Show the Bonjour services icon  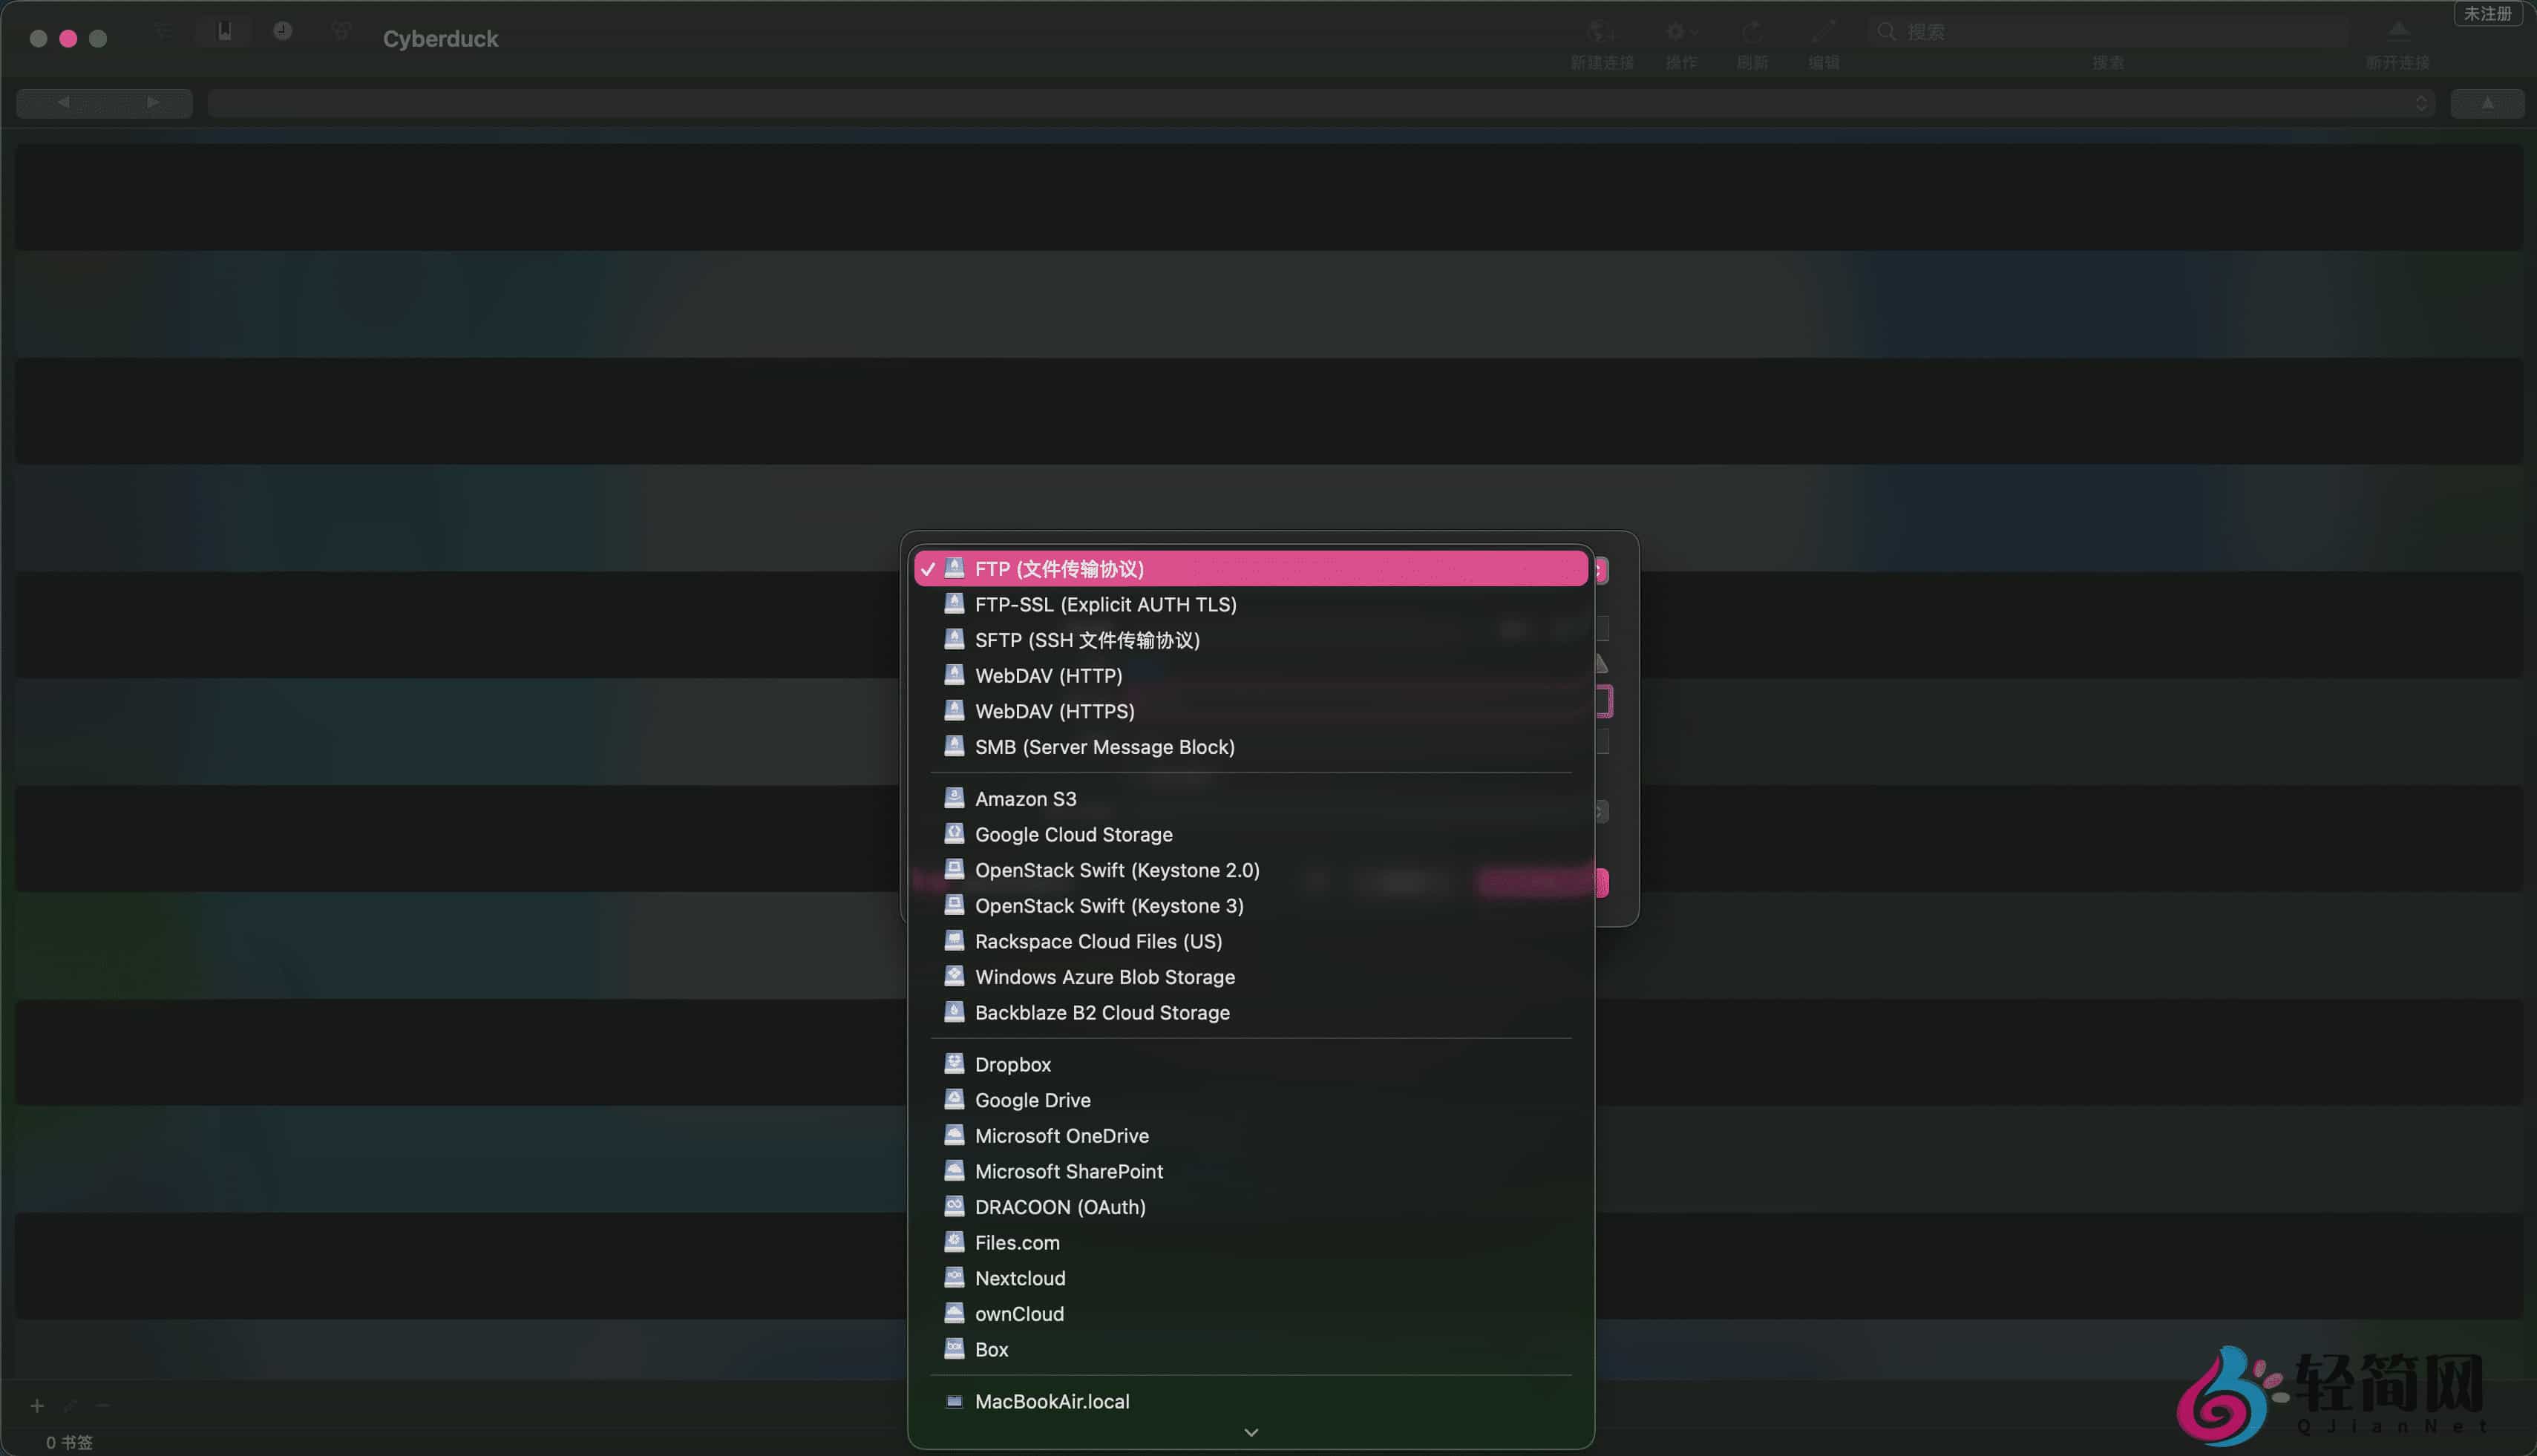(x=340, y=31)
